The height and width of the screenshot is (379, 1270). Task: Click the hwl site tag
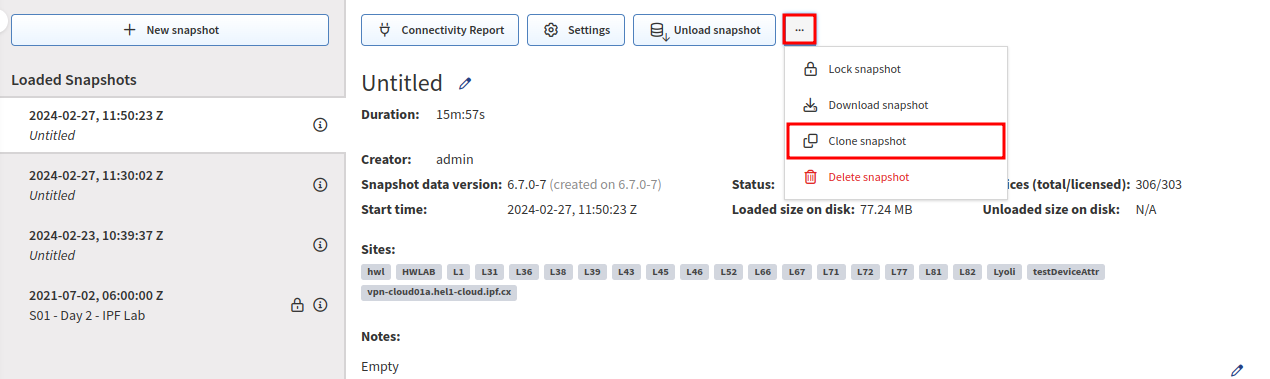[x=376, y=272]
